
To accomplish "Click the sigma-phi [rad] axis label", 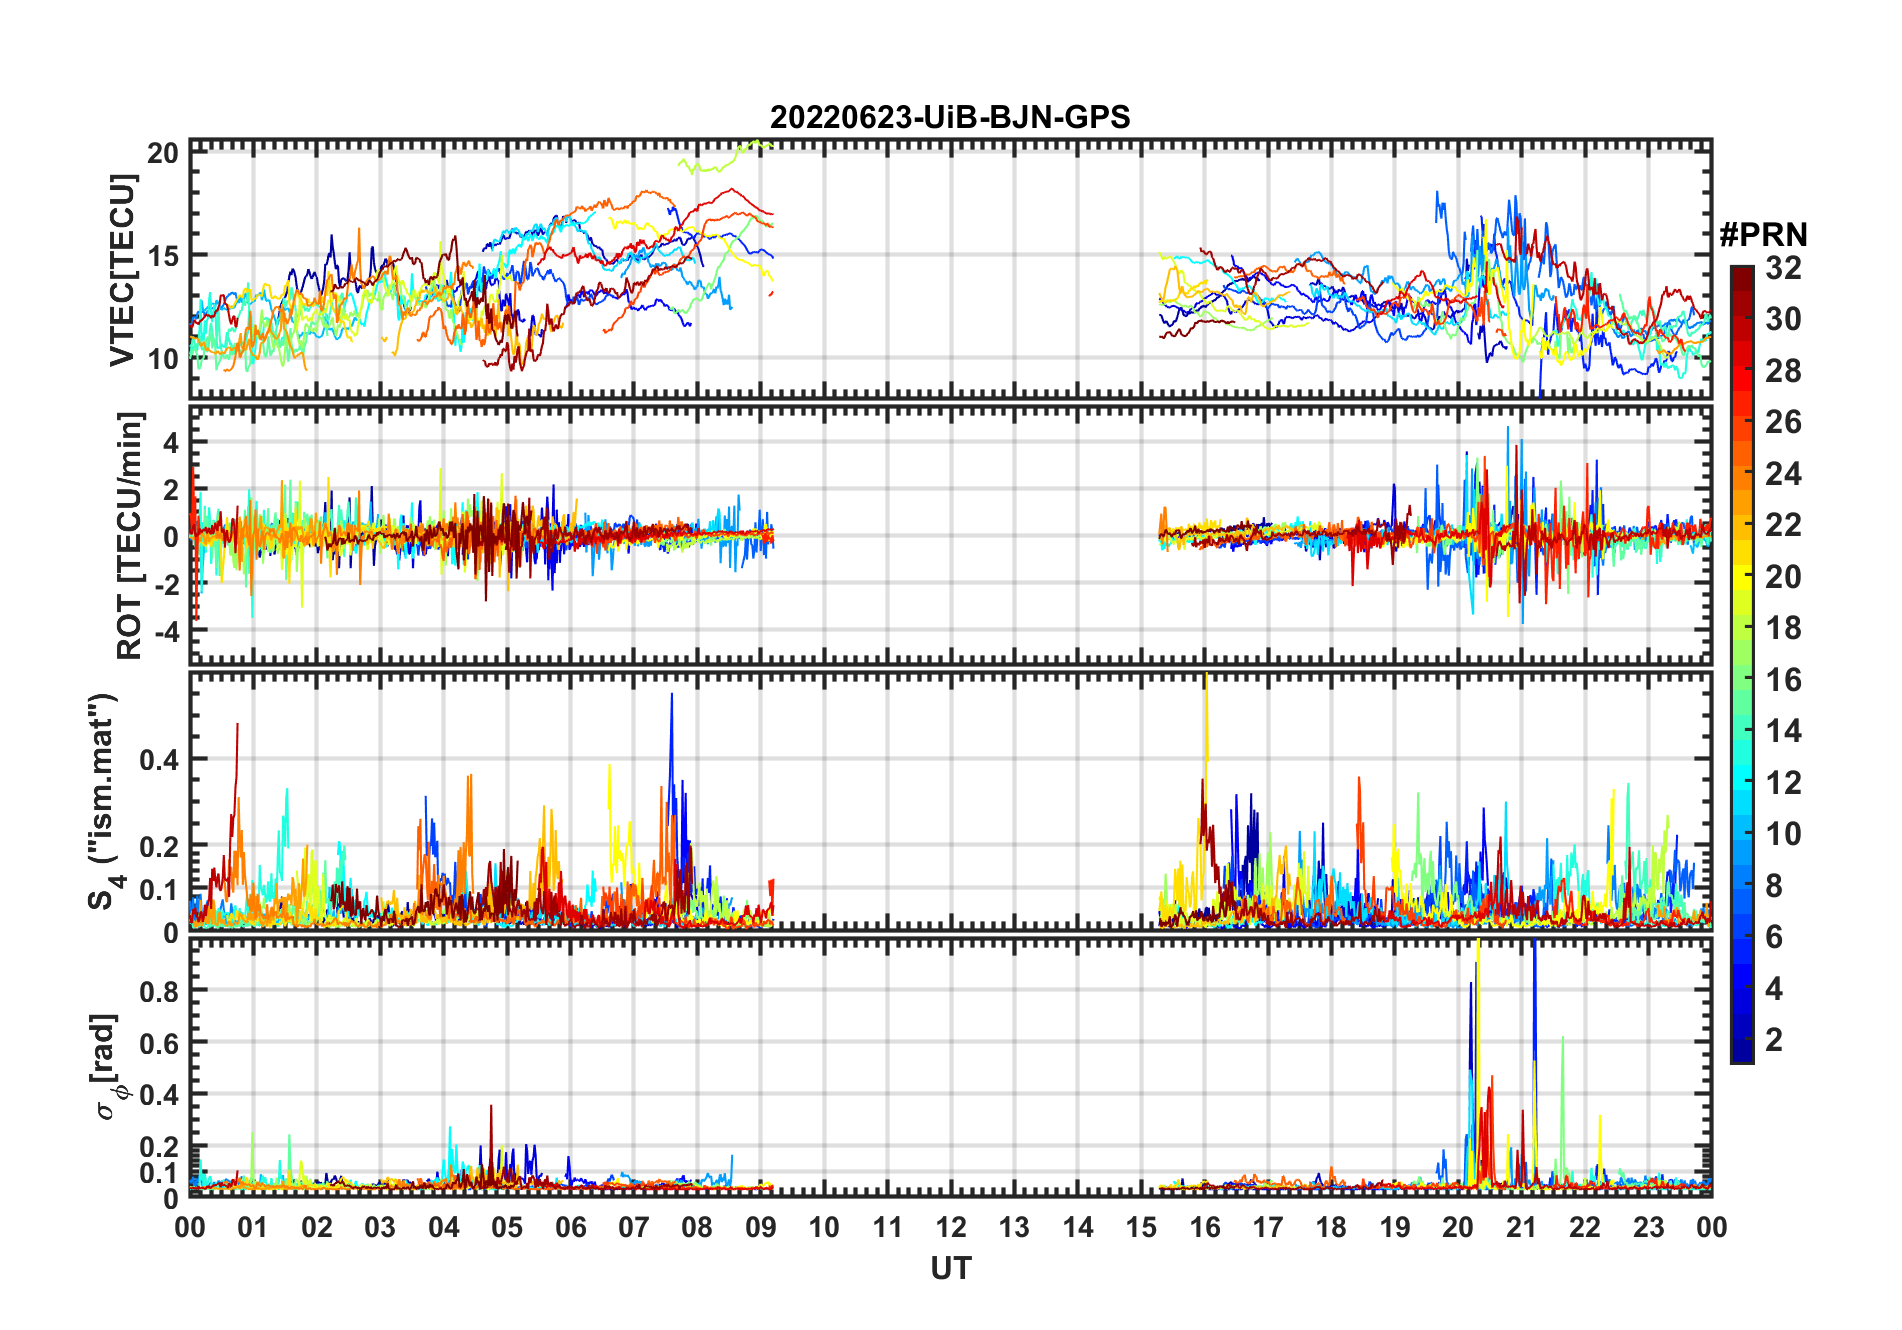I will pyautogui.click(x=108, y=1067).
